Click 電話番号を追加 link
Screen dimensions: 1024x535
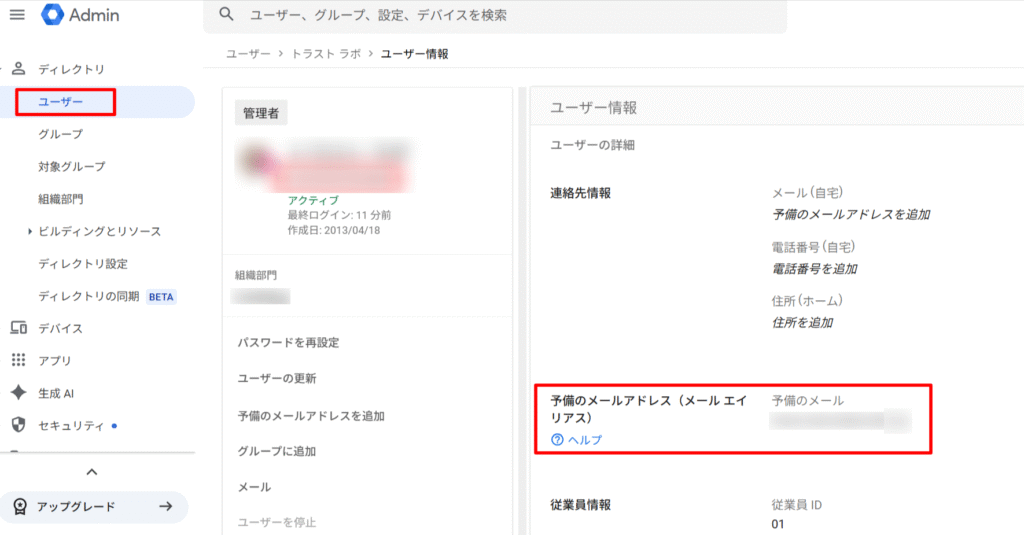[x=815, y=269]
